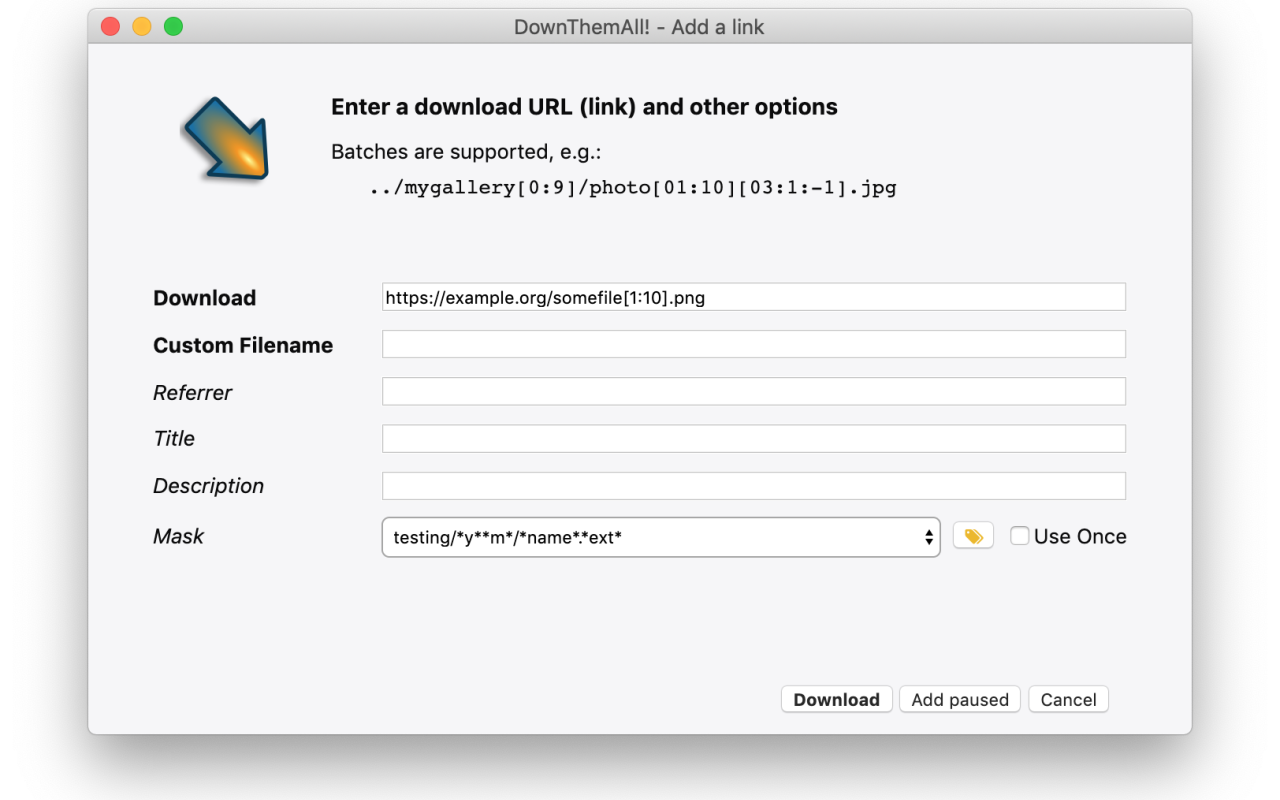
Task: Click the Add paused button
Action: point(960,699)
